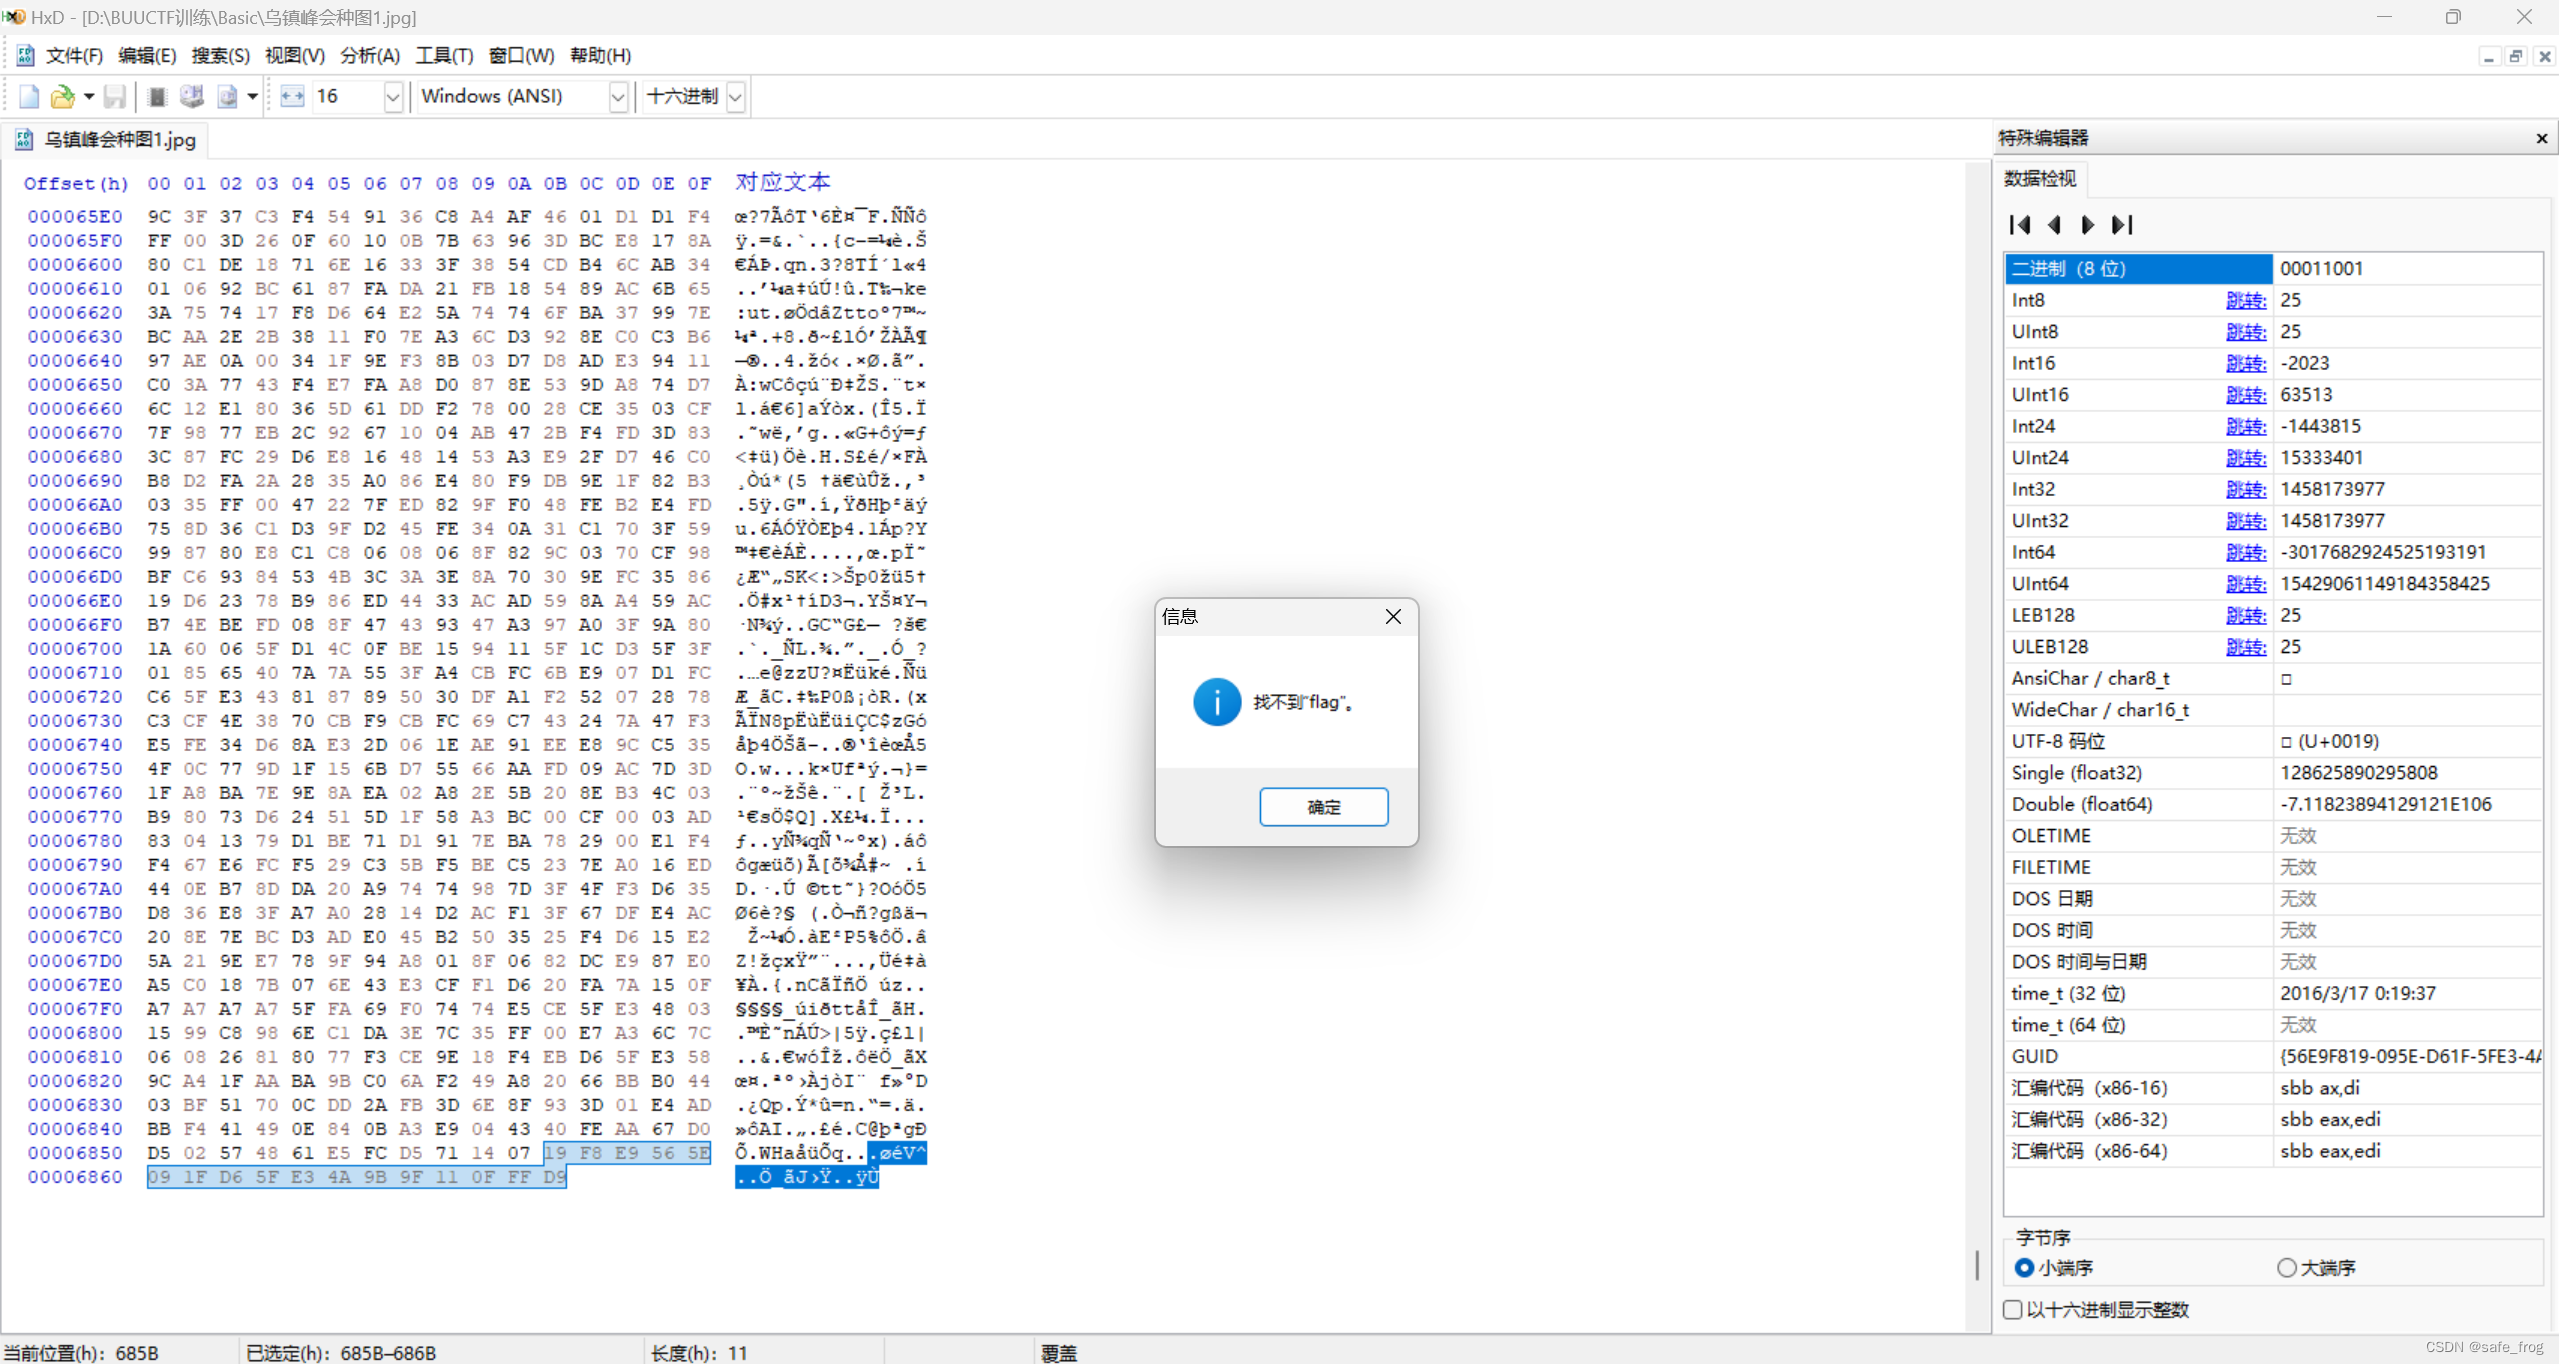2559x1364 pixels.
Task: Click the bytes-per-row width icon
Action: tap(292, 97)
